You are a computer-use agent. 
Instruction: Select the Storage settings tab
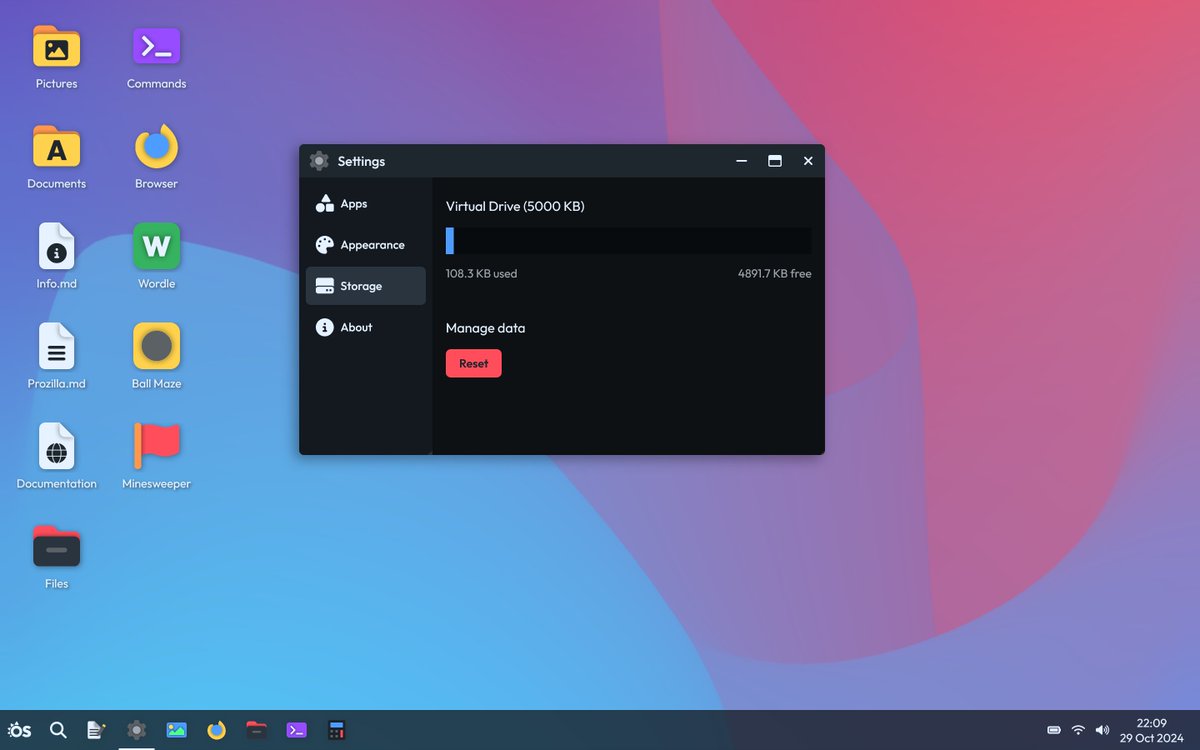[x=366, y=286]
